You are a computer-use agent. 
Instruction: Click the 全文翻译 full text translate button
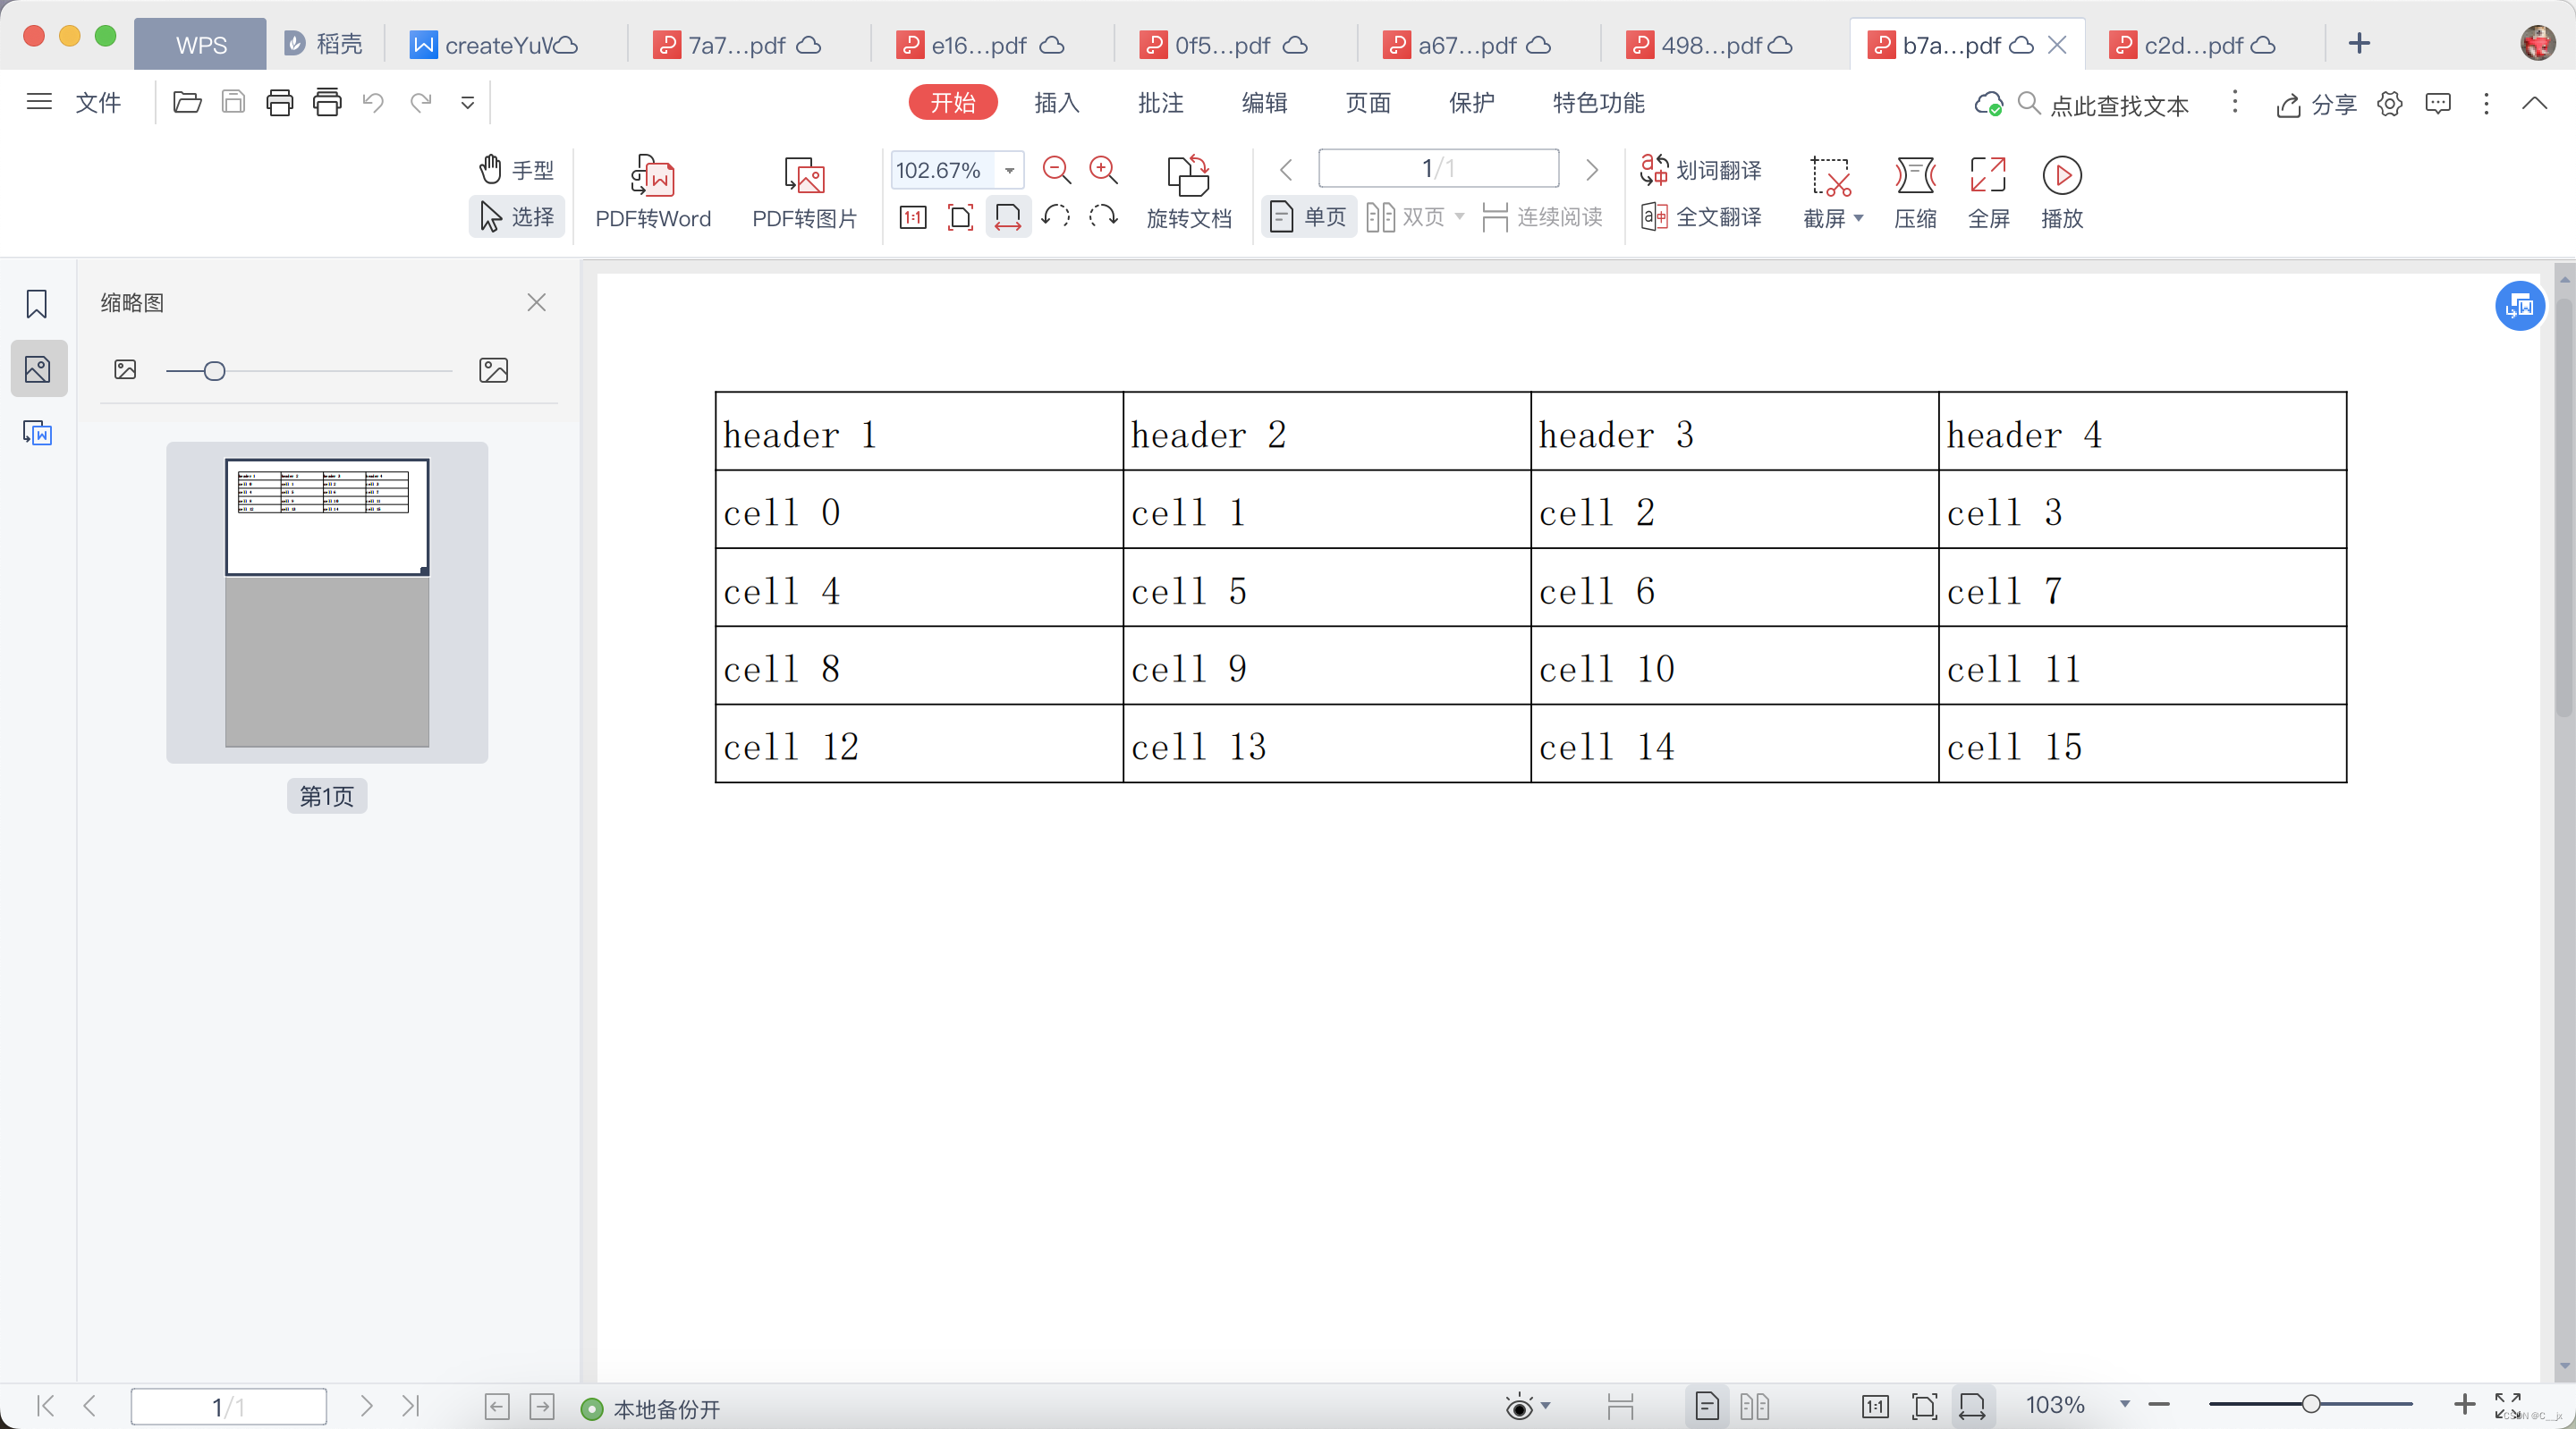(x=1702, y=217)
